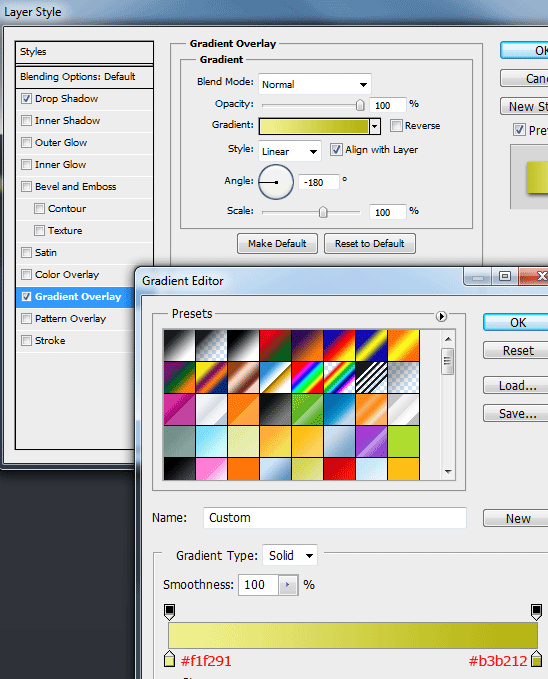Click the right opacity stop above the gradient bar

(x=536, y=611)
